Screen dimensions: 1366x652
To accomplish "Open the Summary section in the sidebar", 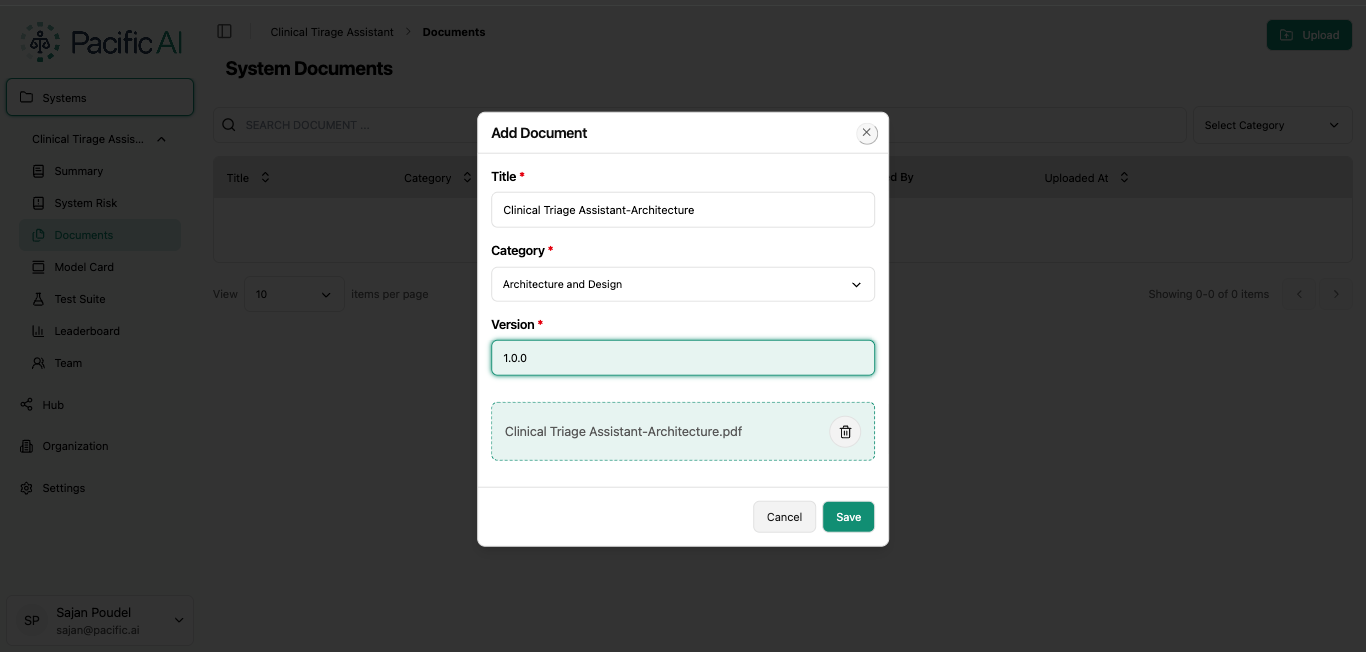I will click(x=80, y=171).
